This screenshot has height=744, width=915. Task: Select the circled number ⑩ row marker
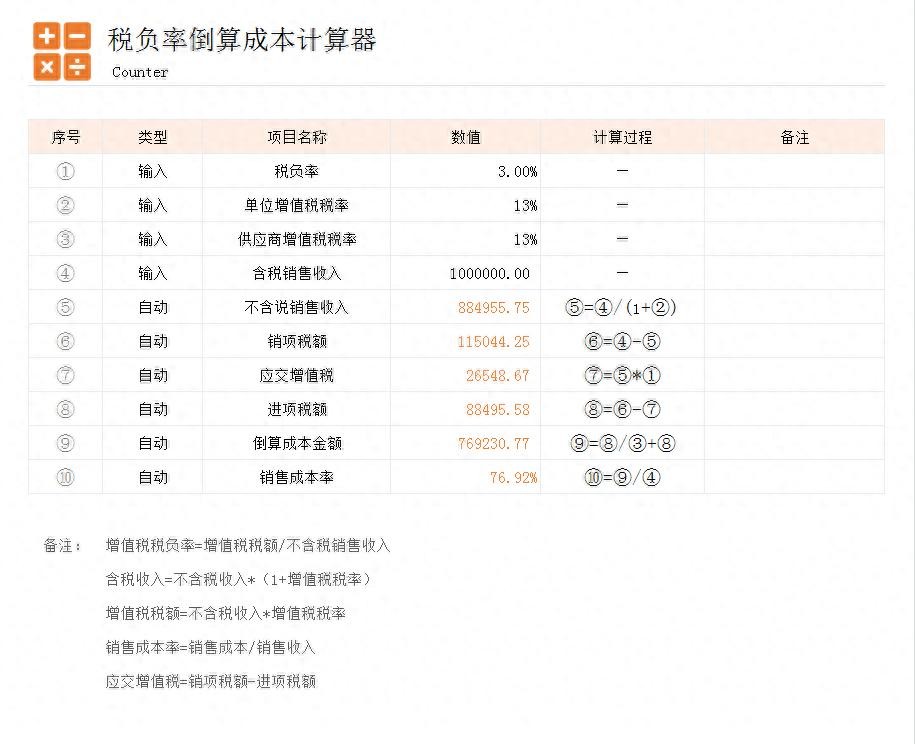[x=66, y=477]
